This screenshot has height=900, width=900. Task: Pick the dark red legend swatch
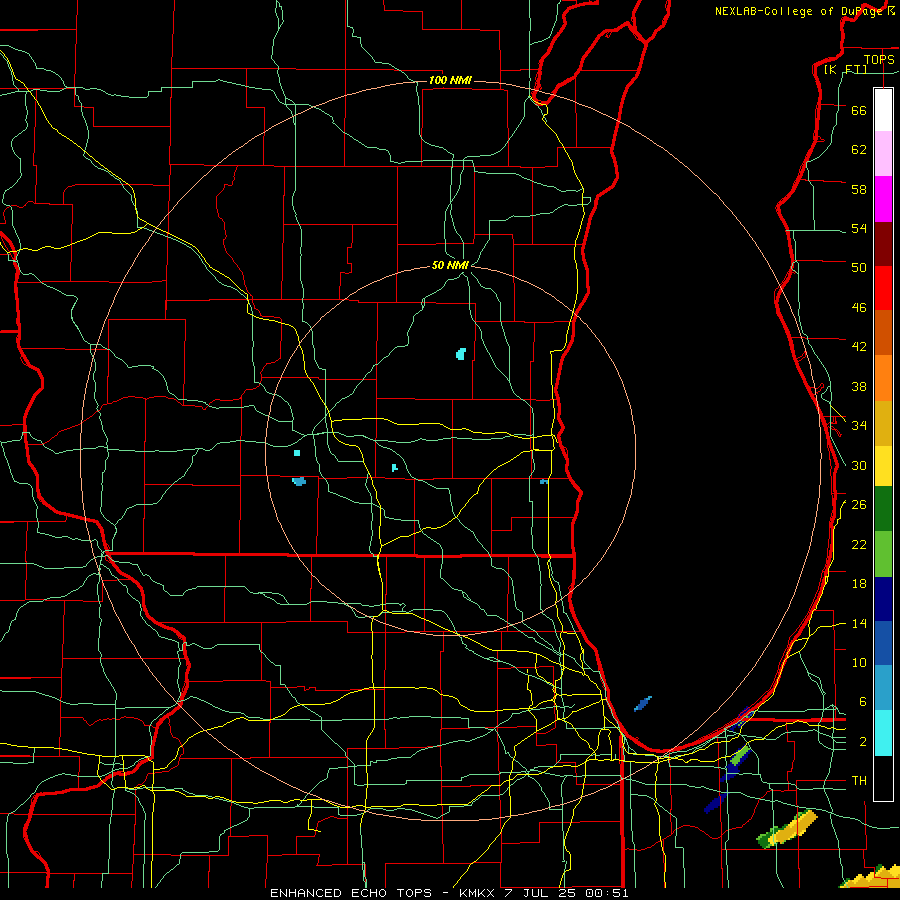point(883,243)
